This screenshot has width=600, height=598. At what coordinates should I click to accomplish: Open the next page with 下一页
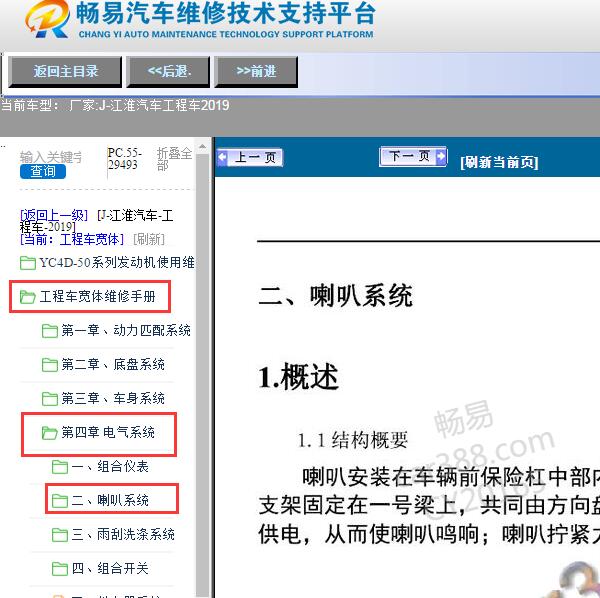[x=413, y=156]
